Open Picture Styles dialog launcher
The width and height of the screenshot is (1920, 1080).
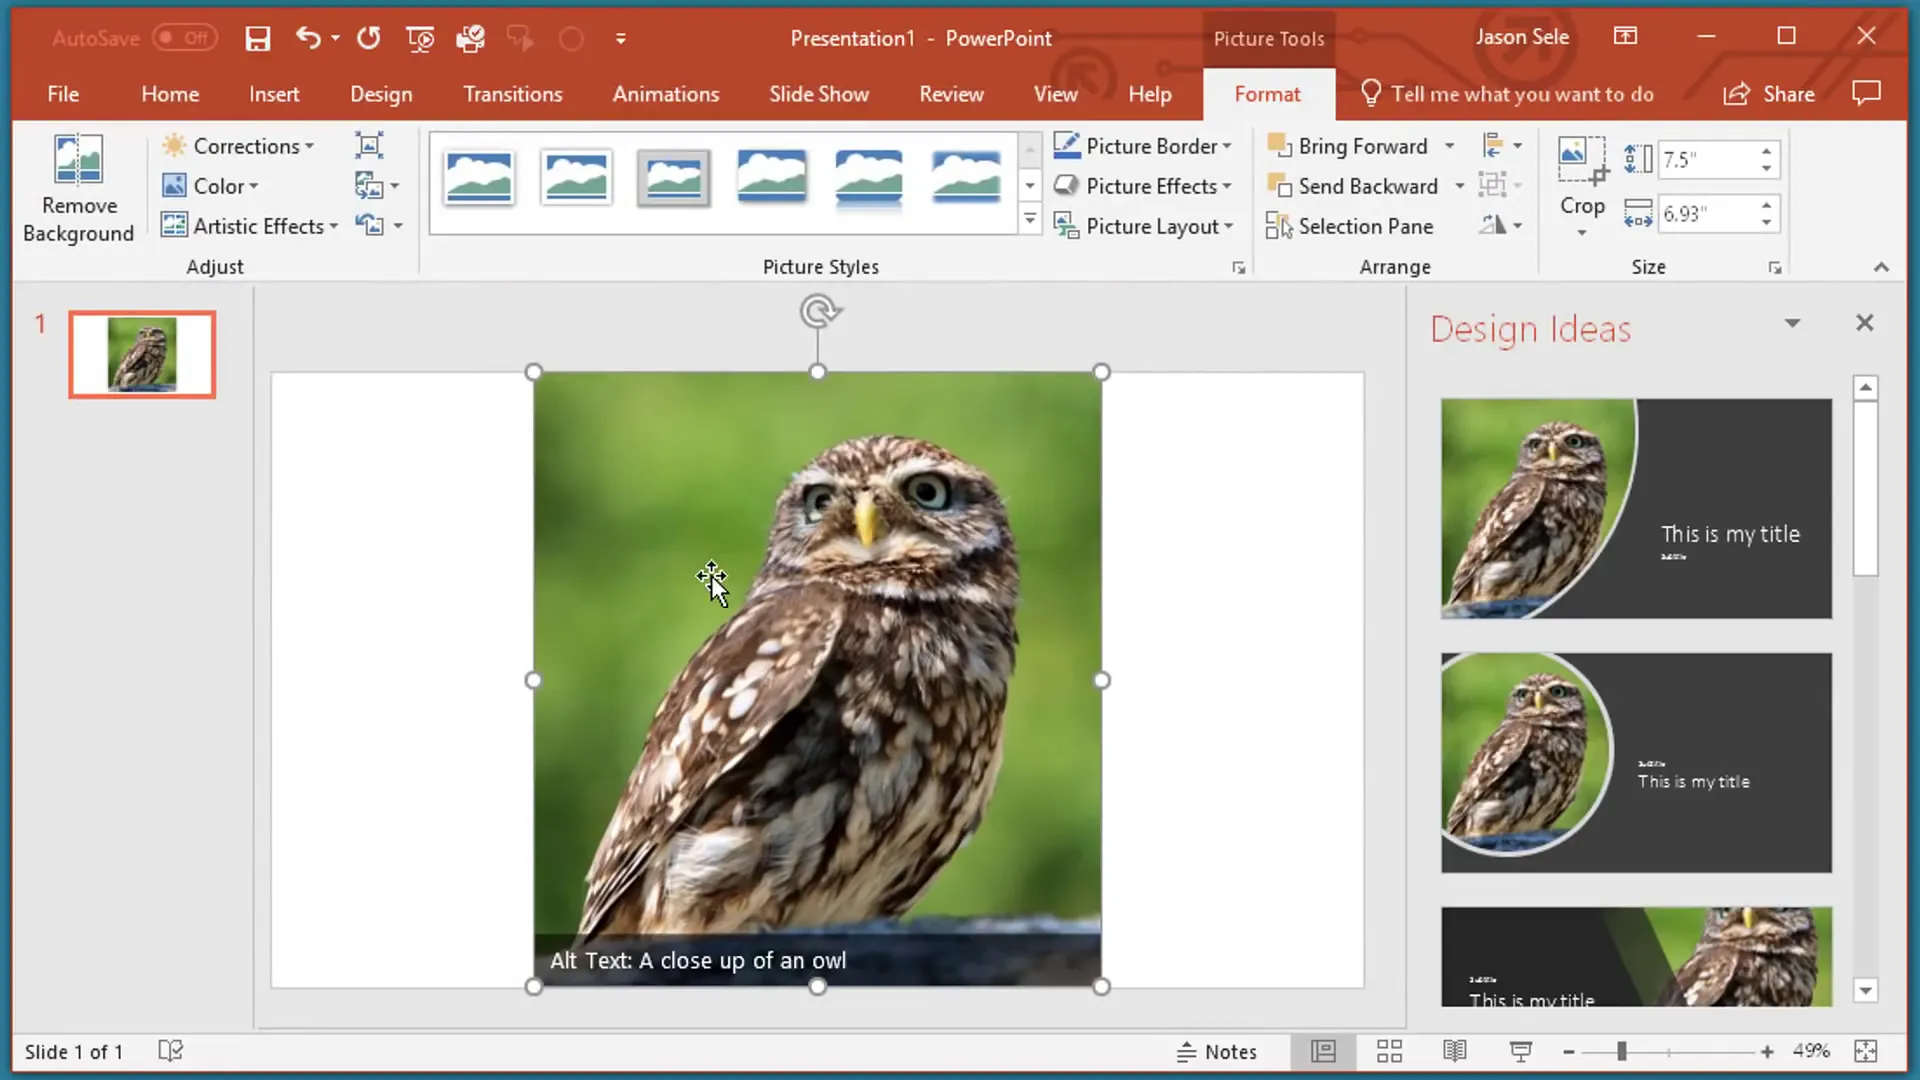[x=1238, y=268]
